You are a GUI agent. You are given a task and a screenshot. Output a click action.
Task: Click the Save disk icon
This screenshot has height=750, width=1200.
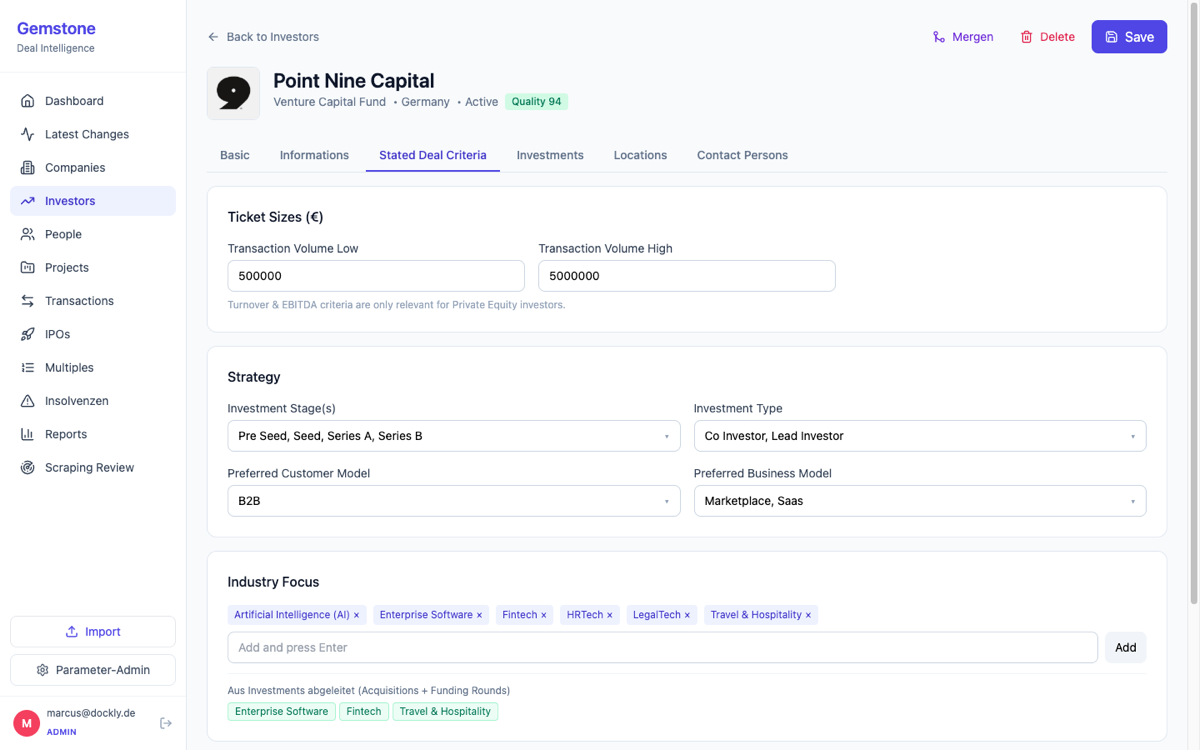pos(1111,37)
